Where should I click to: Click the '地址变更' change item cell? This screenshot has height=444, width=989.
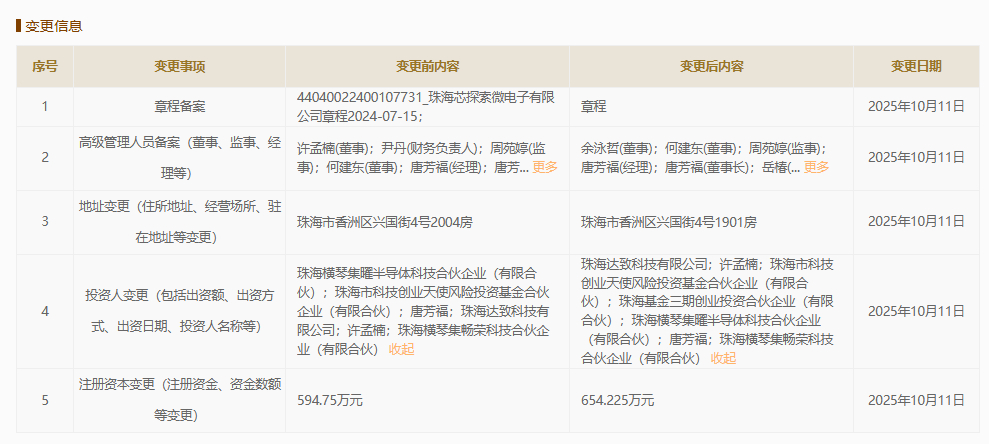point(179,222)
